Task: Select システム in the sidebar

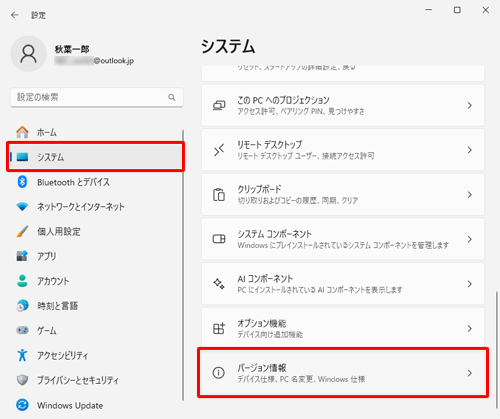Action: click(x=96, y=157)
